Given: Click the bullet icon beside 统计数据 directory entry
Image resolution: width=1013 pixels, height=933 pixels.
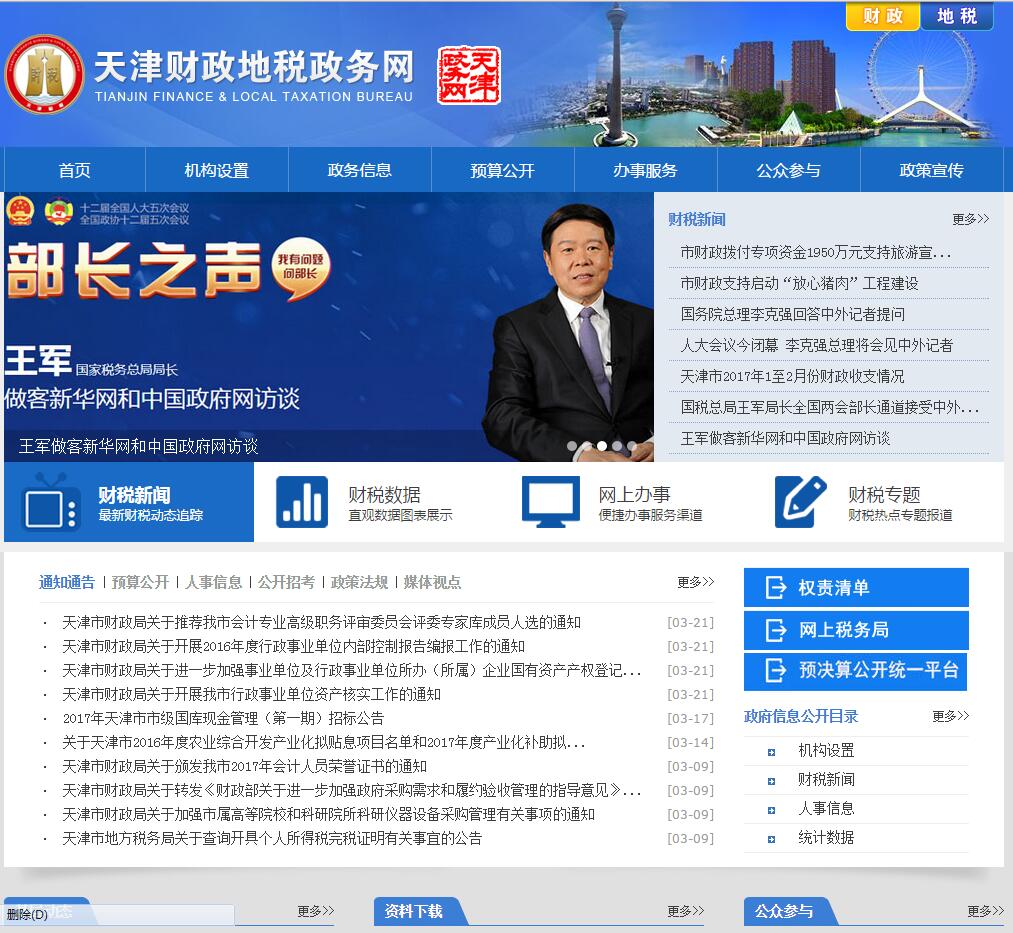Looking at the screenshot, I should tap(771, 839).
